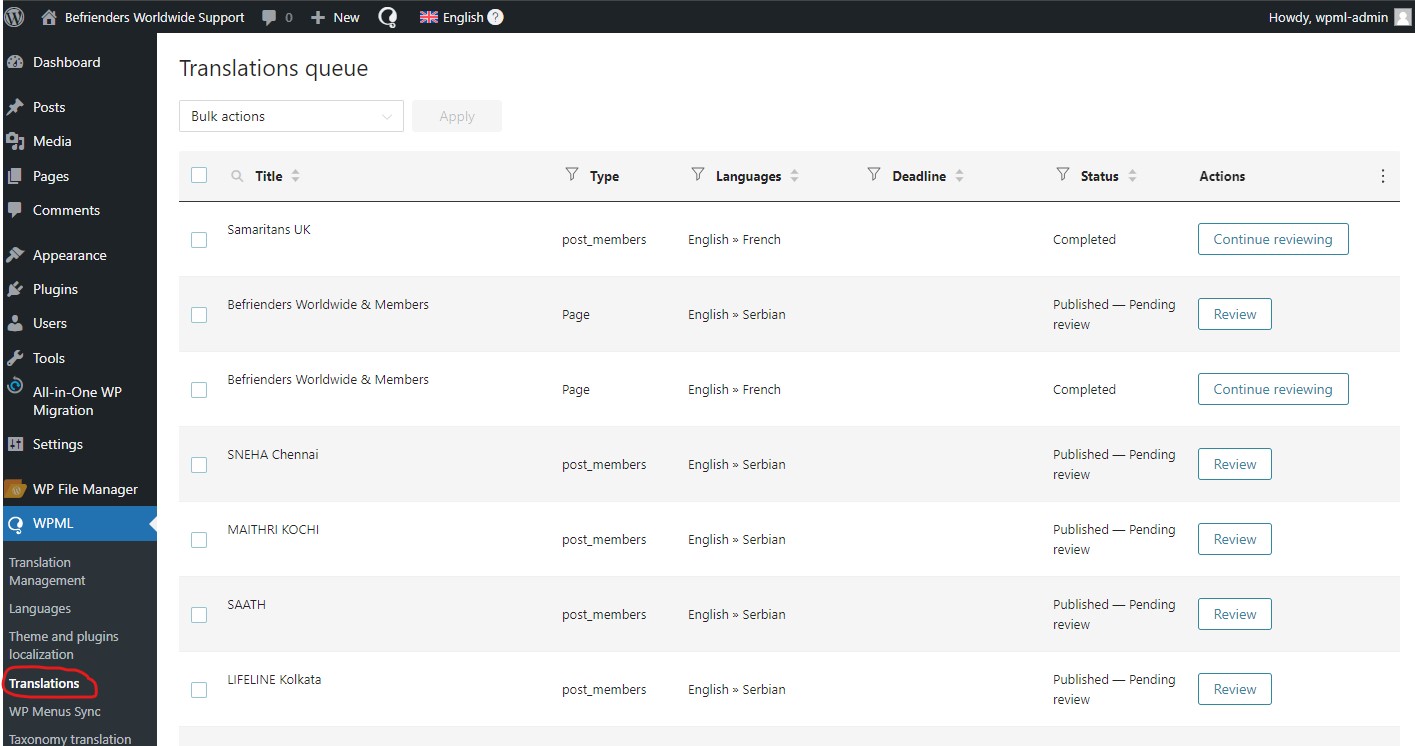Open the Type column filter funnel
This screenshot has height=746, width=1415.
click(572, 175)
